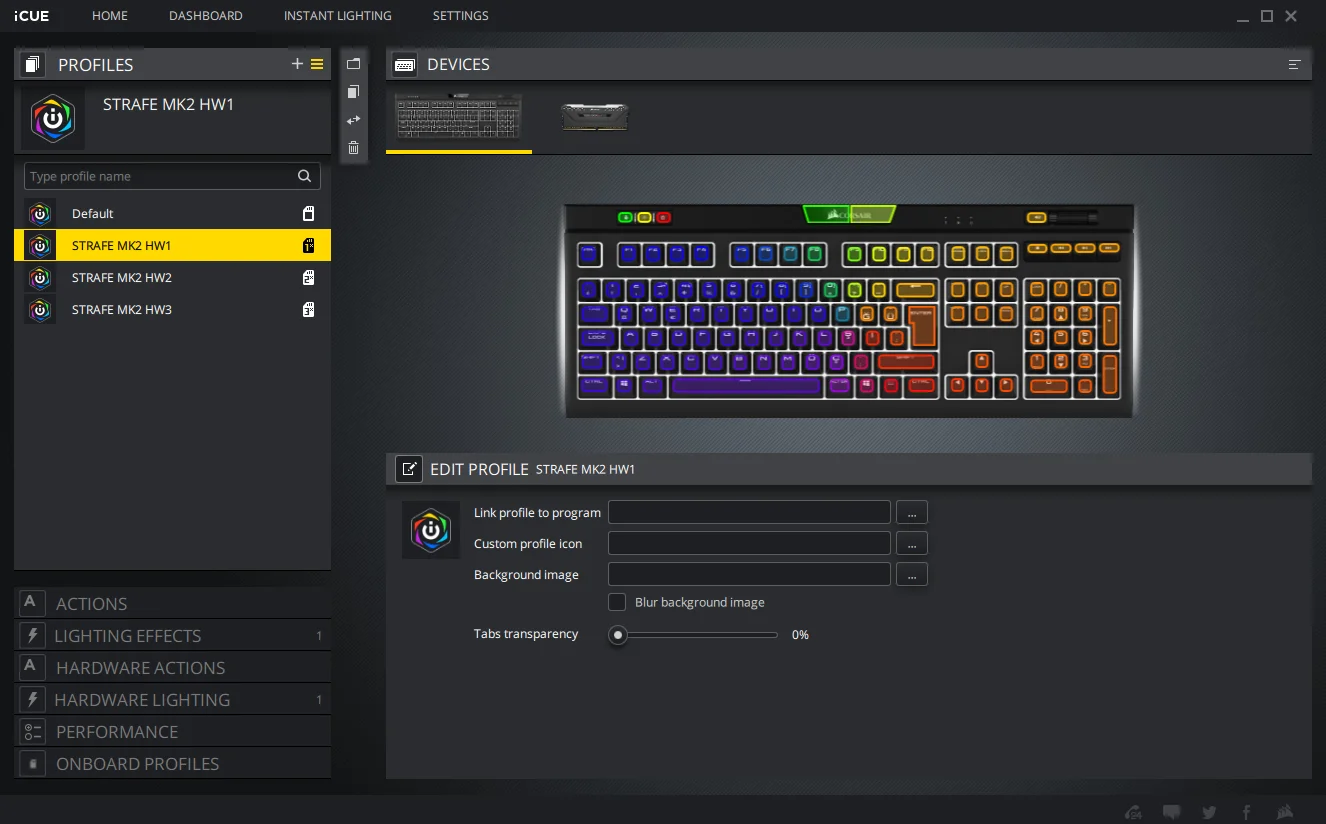
Task: Expand the HARDWARE LIGHTING section
Action: (x=172, y=700)
